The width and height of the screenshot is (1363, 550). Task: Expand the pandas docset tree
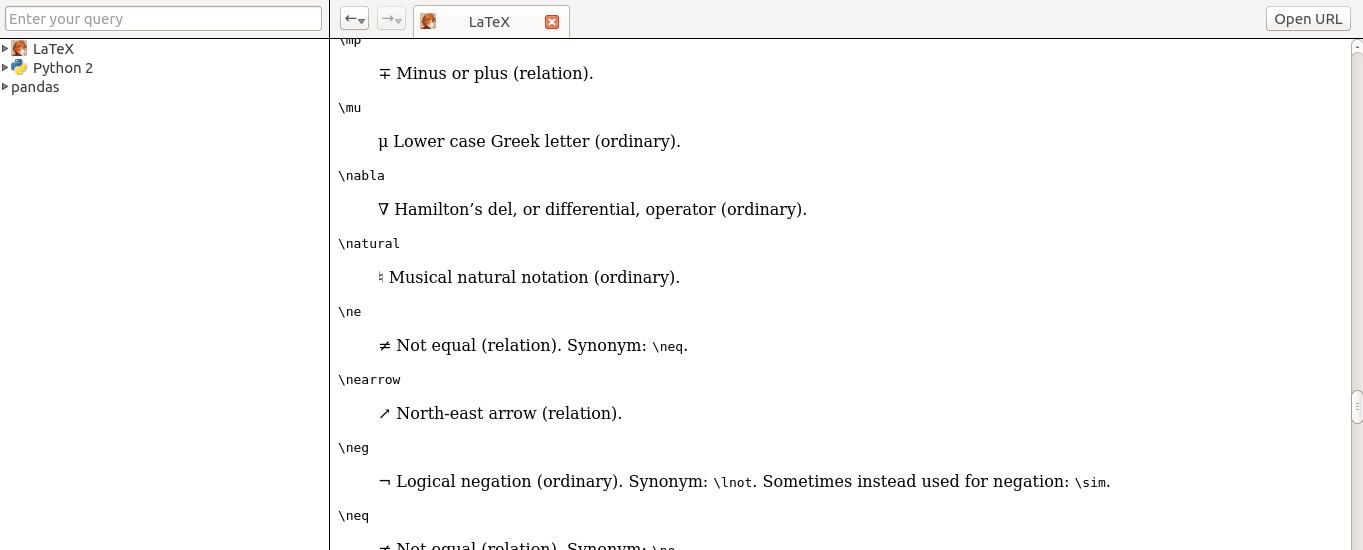(x=5, y=87)
